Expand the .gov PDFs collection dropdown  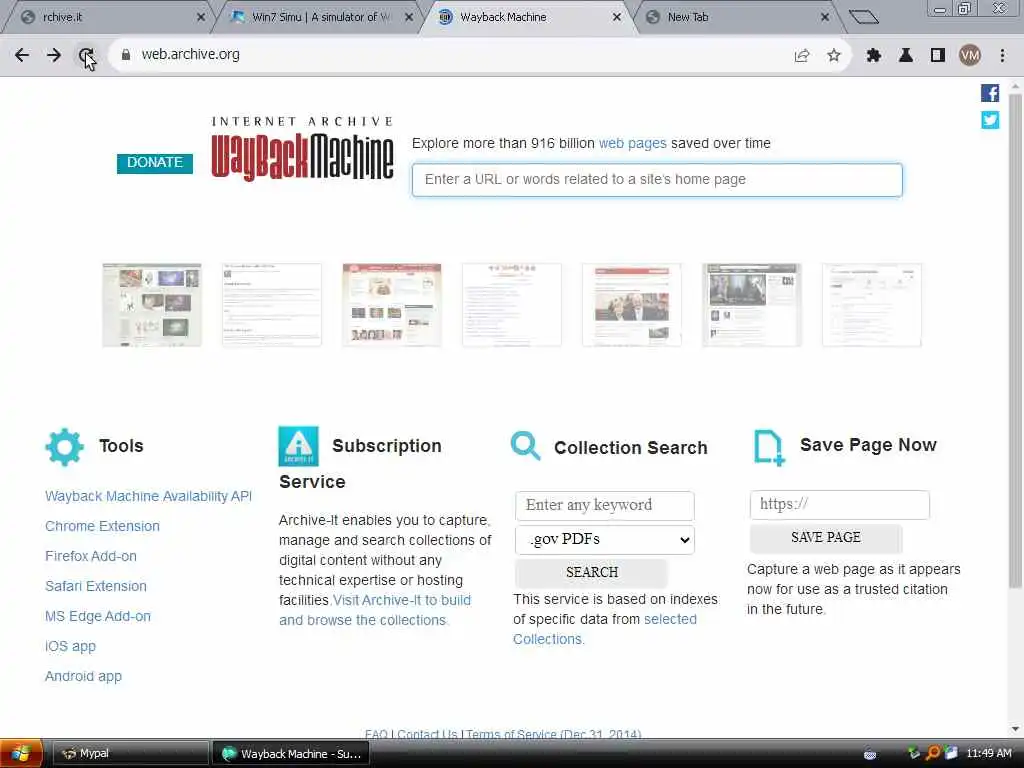tap(605, 540)
